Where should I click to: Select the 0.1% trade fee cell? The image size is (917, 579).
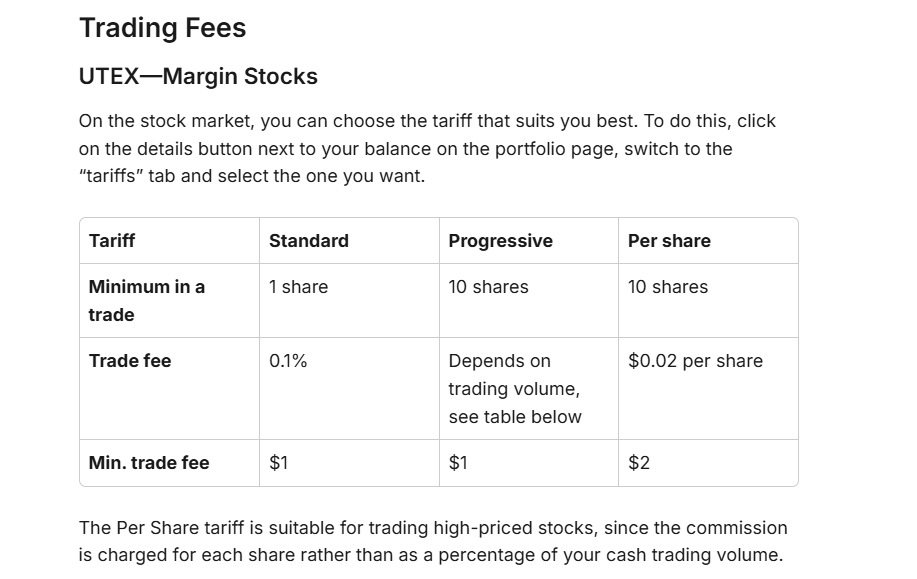tap(288, 361)
